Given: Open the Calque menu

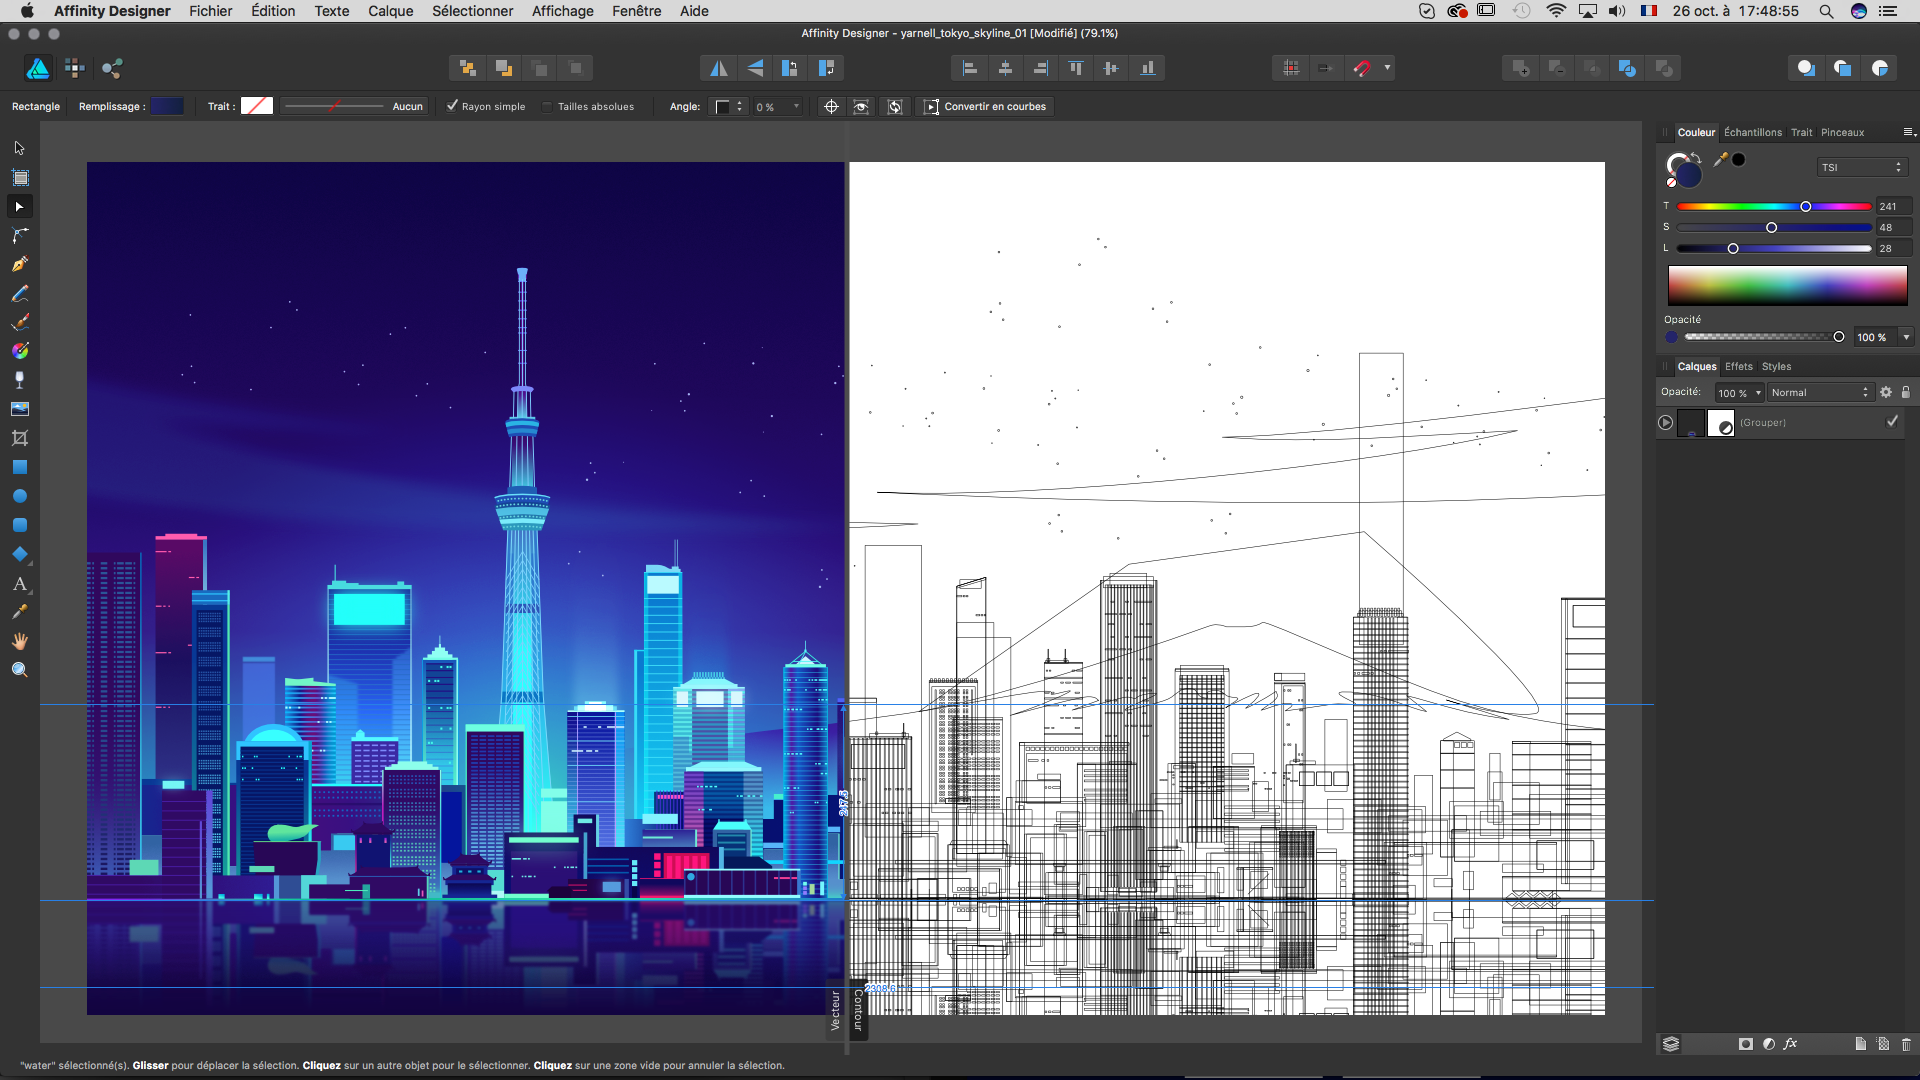Looking at the screenshot, I should point(390,11).
